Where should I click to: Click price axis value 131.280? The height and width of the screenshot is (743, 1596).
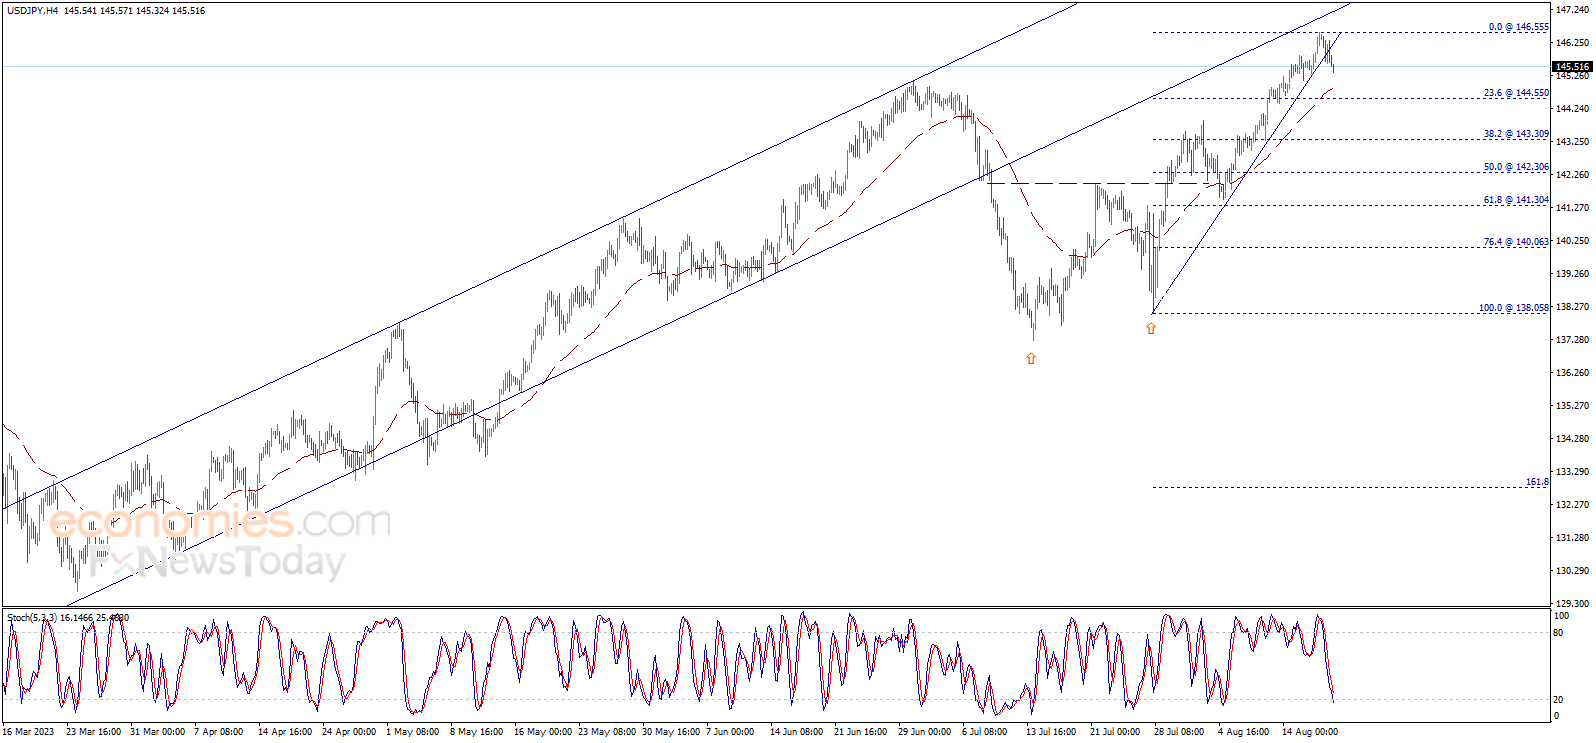(x=1572, y=538)
